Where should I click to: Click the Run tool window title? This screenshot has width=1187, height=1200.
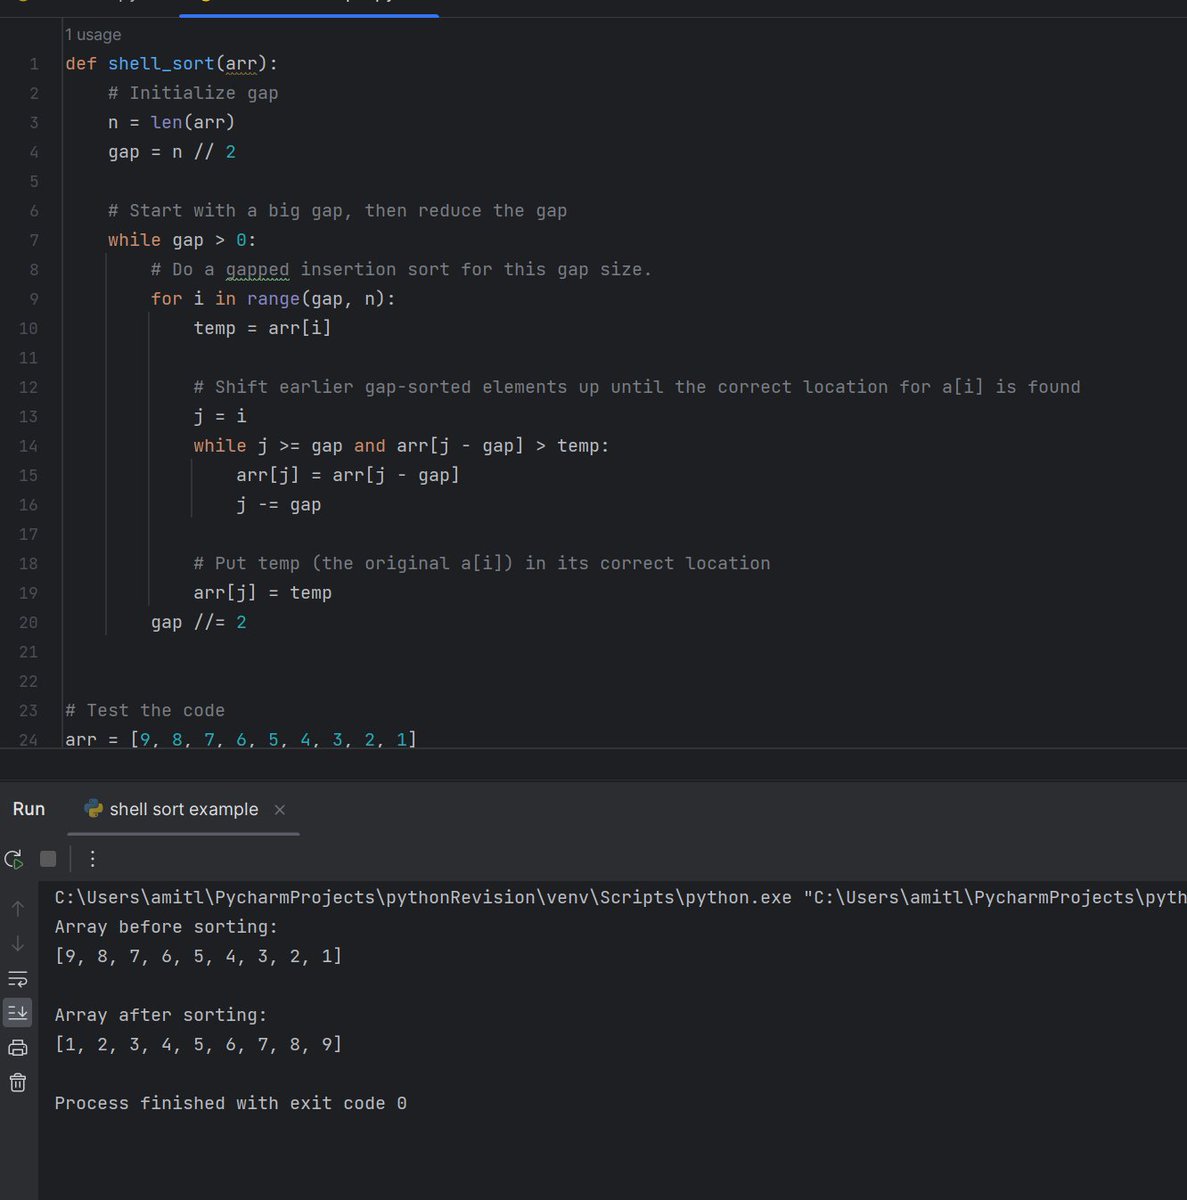29,809
